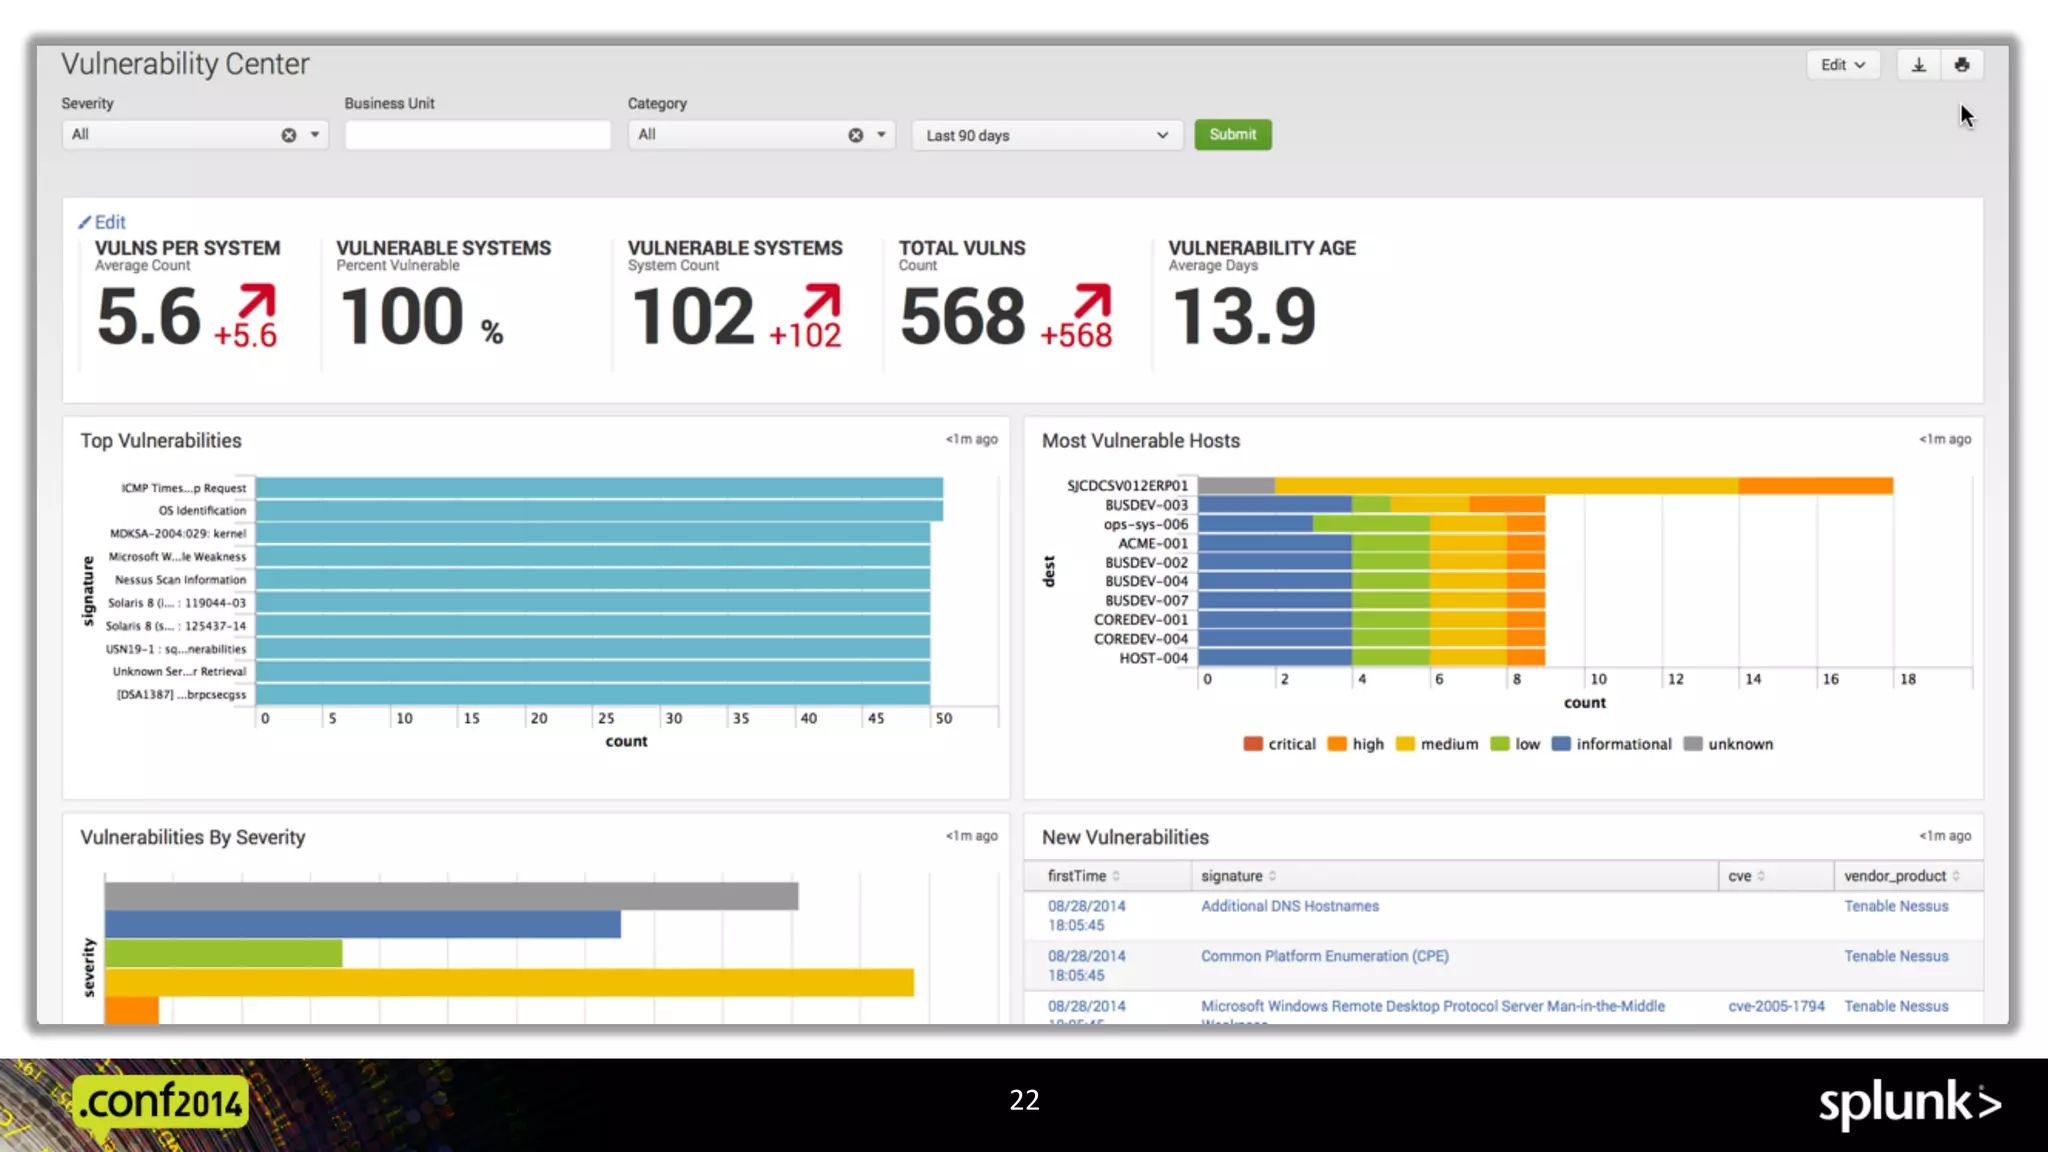Sort by cve column arrows
The image size is (2048, 1152).
tap(1761, 876)
